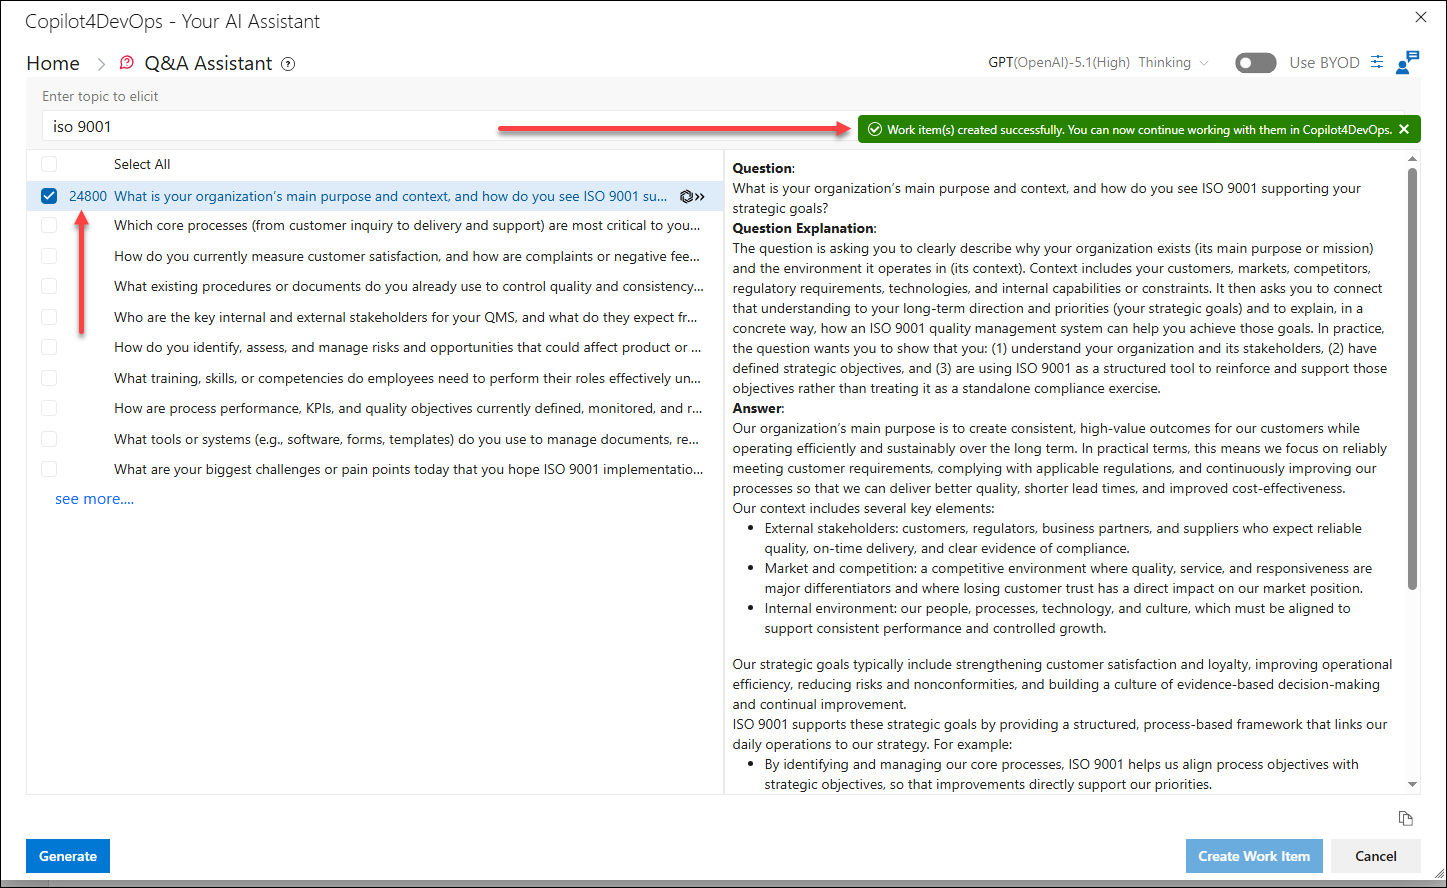This screenshot has width=1447, height=888.
Task: Dismiss the success notification with its X
Action: point(1404,129)
